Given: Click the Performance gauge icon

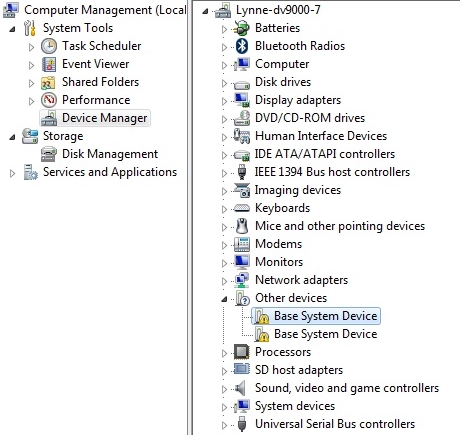Looking at the screenshot, I should (49, 100).
